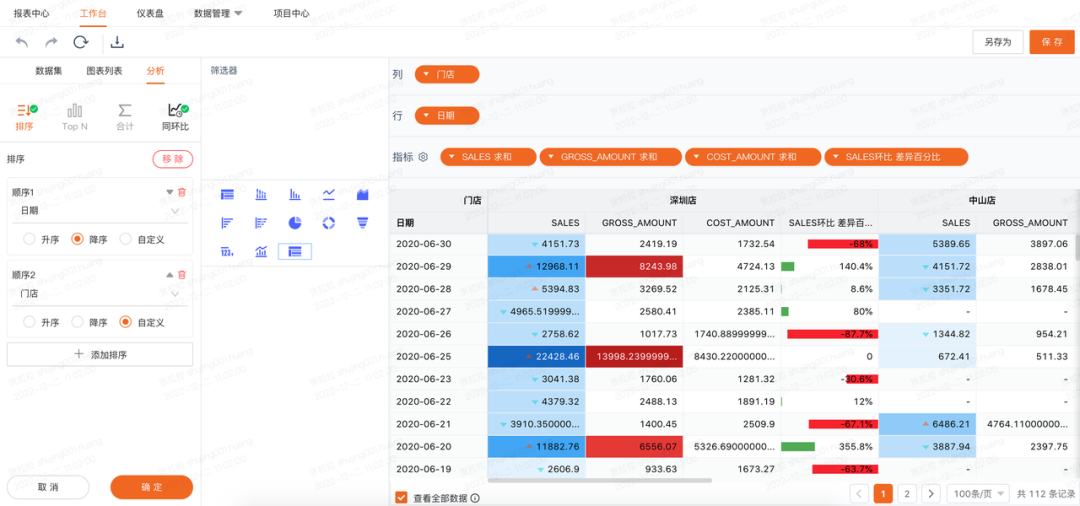Select the donut chart type
This screenshot has height=506, width=1080.
(x=329, y=222)
